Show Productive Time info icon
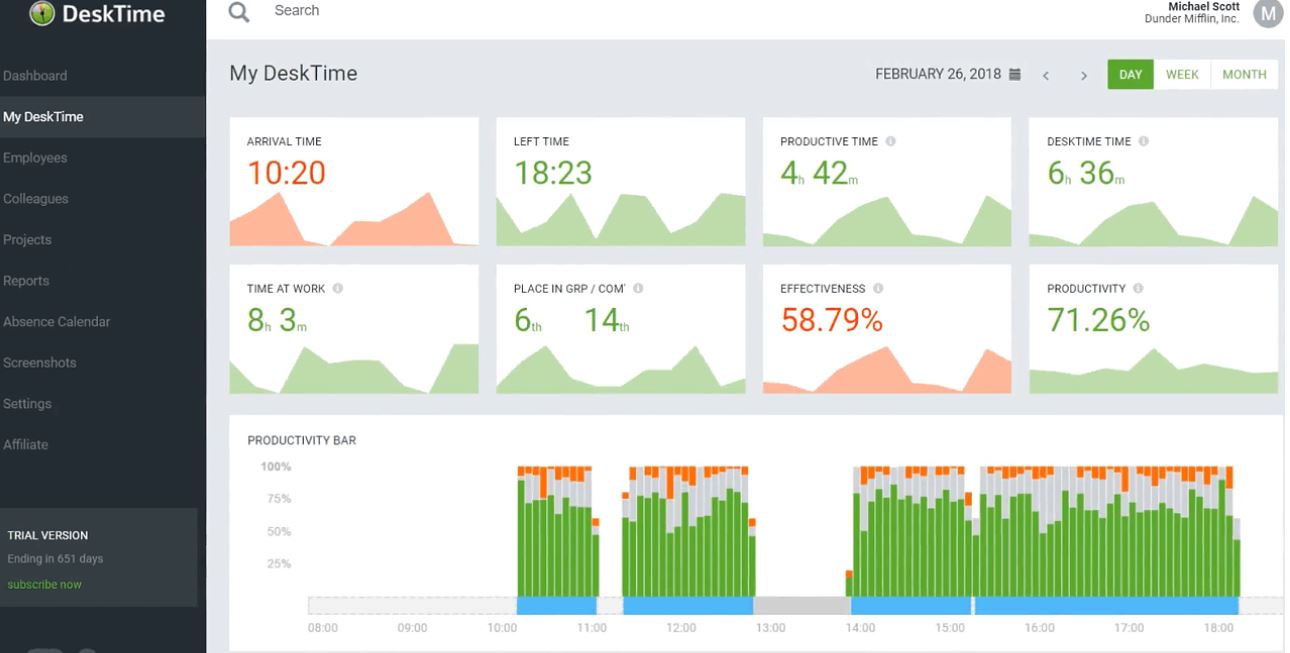Viewport: 1290px width, 653px height. (890, 142)
